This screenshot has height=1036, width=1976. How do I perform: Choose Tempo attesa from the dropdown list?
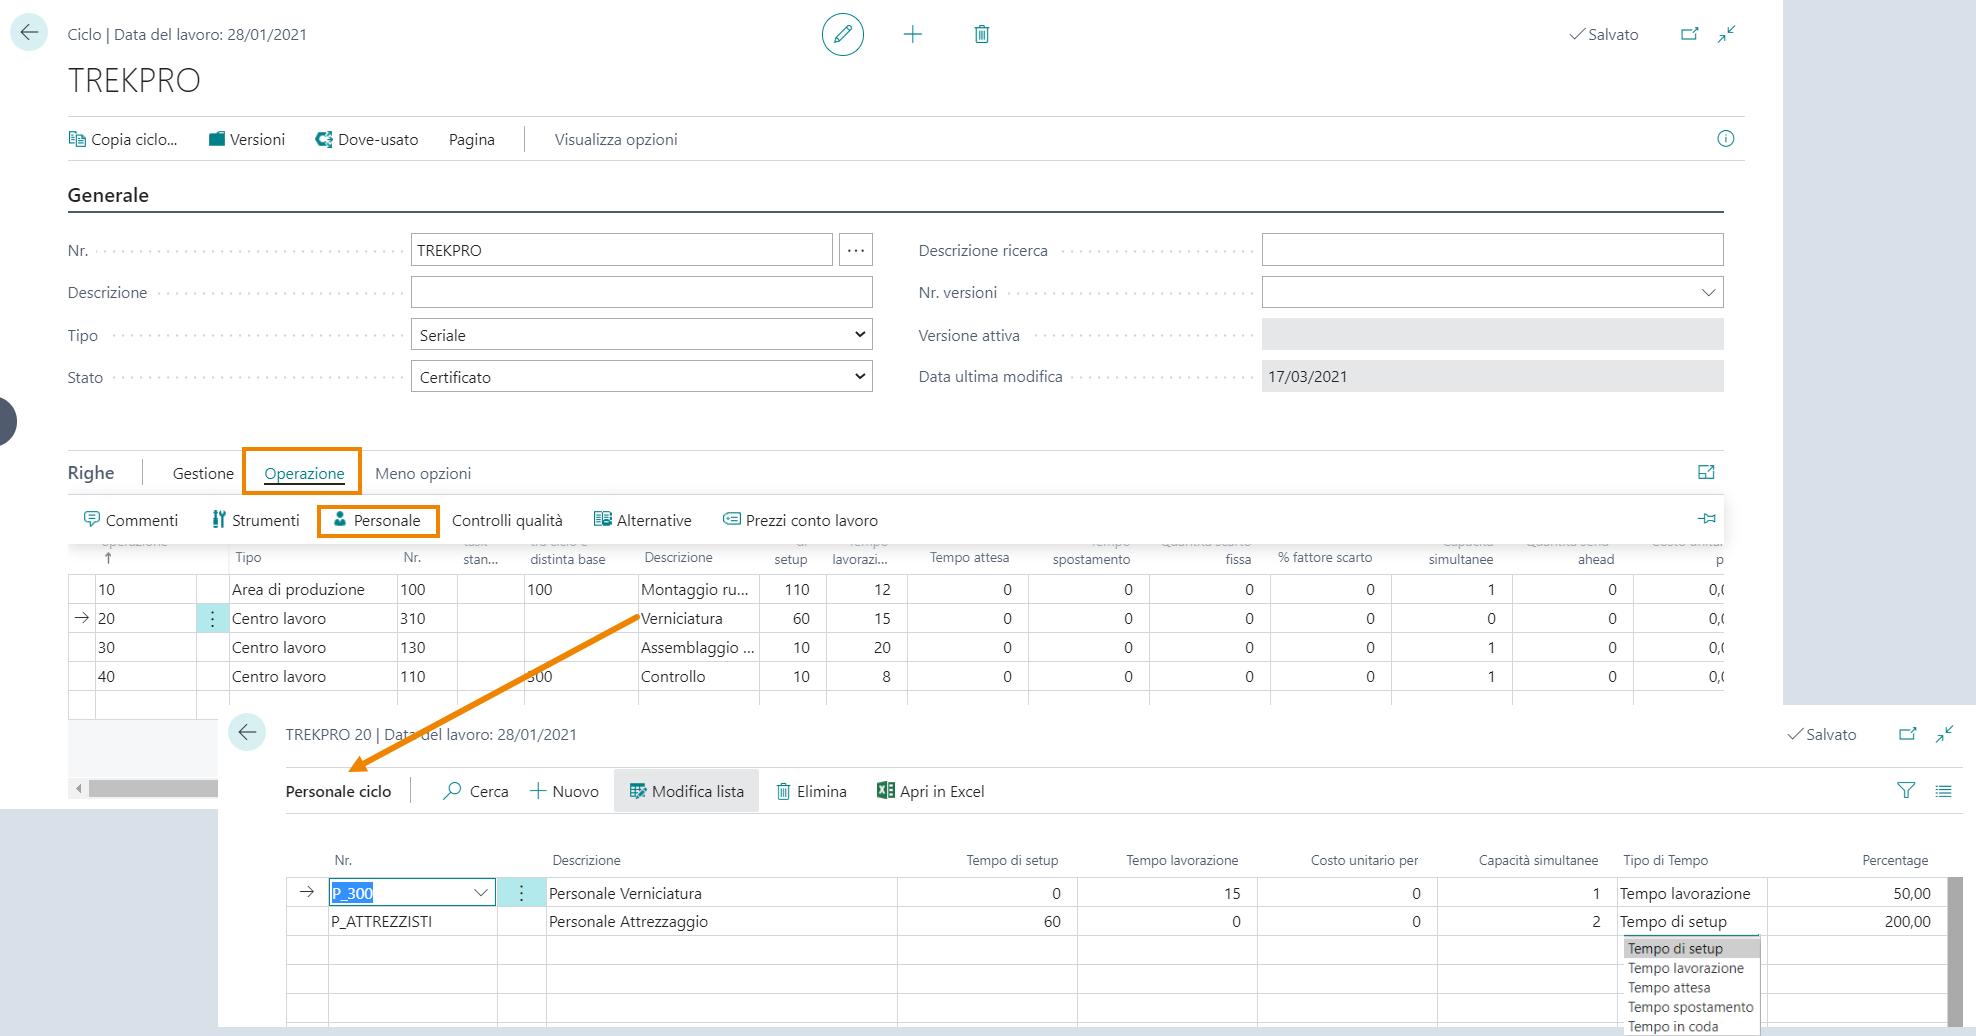[x=1668, y=988]
